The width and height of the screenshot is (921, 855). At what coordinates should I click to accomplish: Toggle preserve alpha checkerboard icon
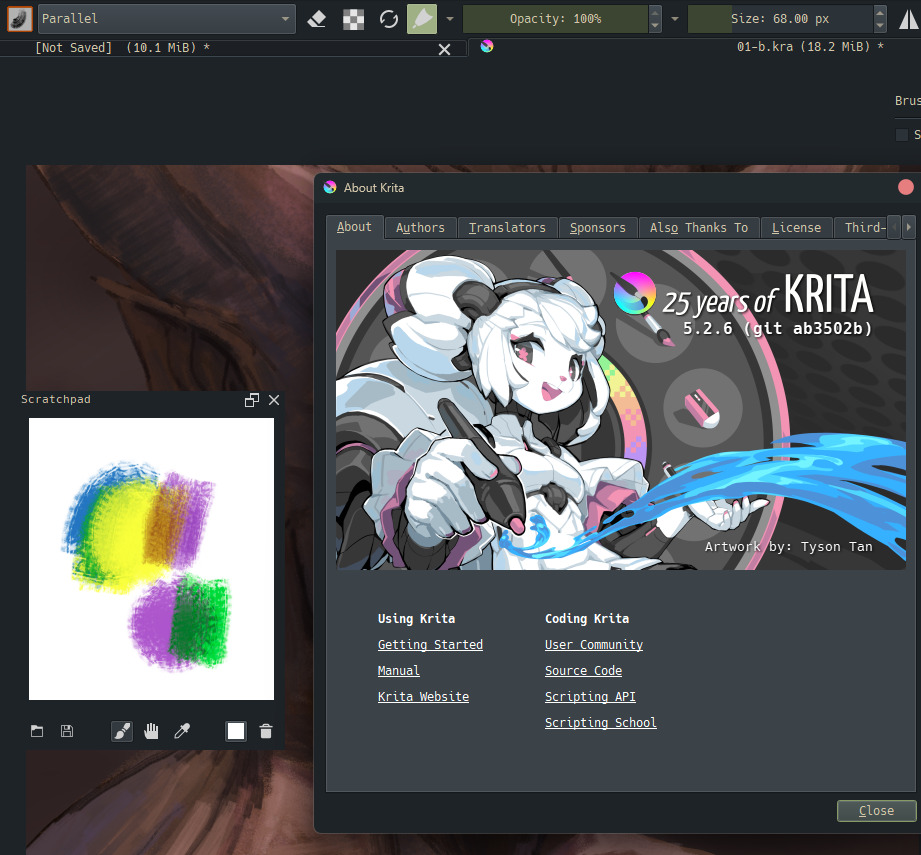353,18
